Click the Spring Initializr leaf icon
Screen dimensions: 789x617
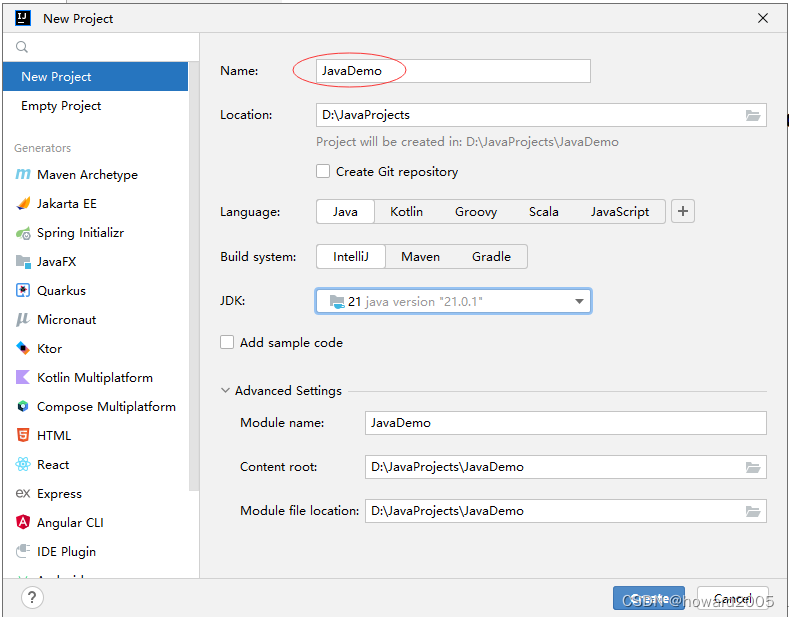point(23,233)
